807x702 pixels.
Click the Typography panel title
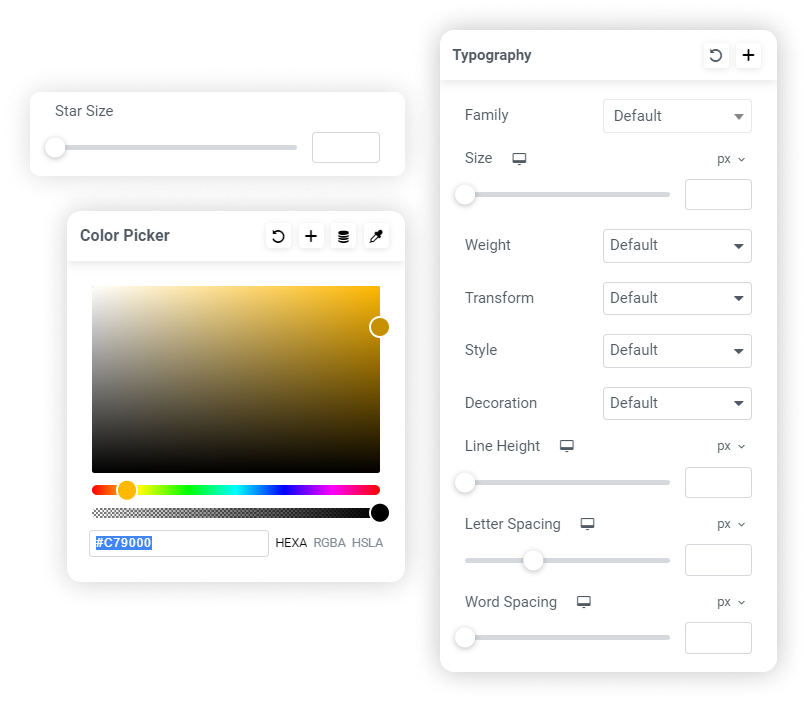492,56
